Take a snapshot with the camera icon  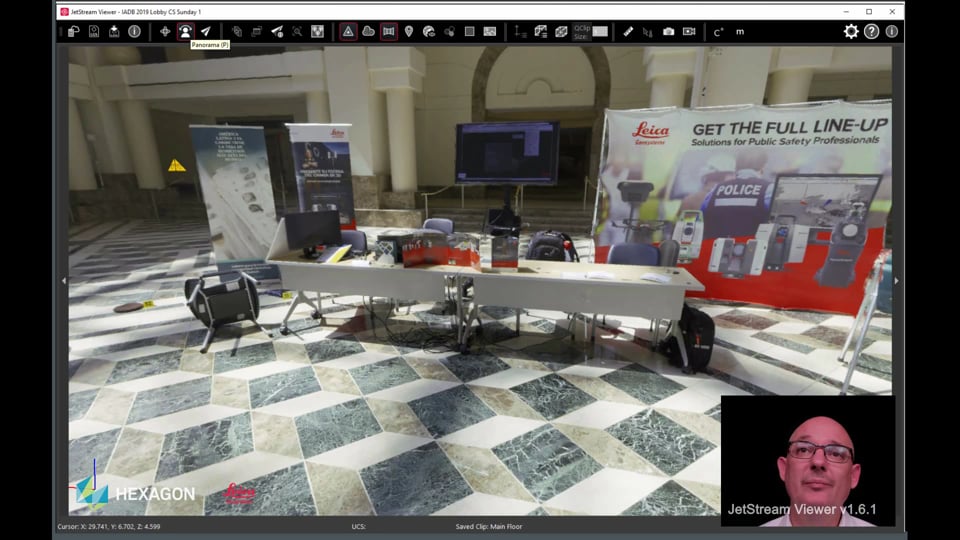click(668, 31)
